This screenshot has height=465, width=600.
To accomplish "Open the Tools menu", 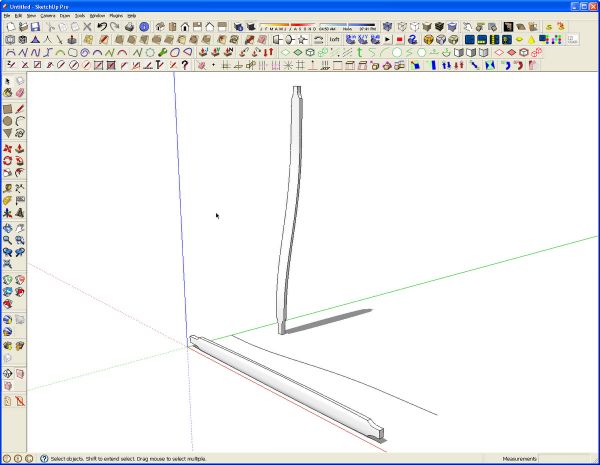I will [x=80, y=16].
